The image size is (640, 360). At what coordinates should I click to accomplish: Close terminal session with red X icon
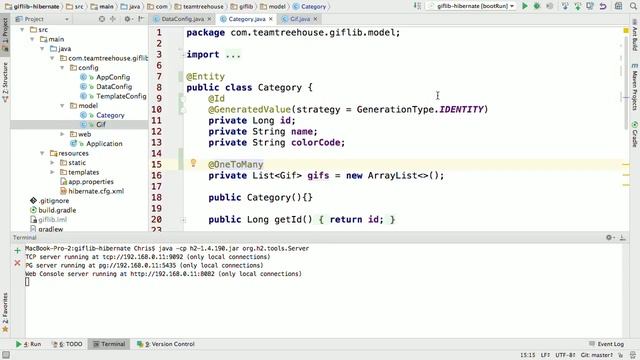17,263
